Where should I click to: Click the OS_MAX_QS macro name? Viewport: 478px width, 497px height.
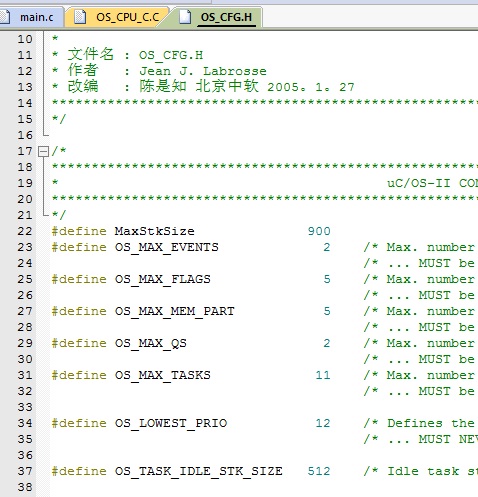tap(151, 343)
